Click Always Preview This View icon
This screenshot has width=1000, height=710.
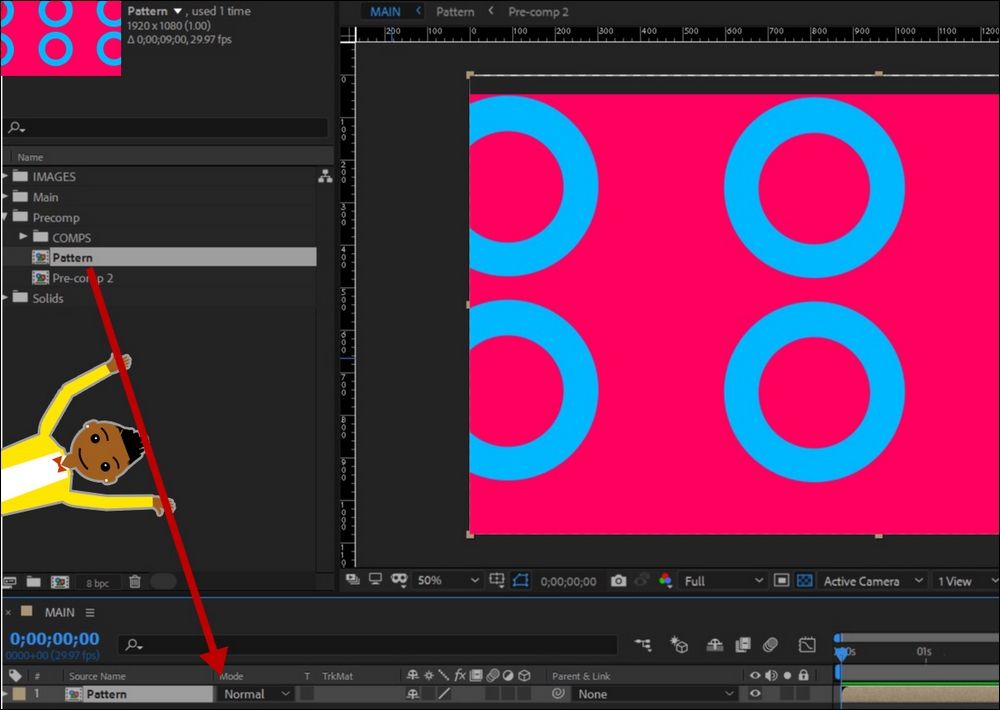[353, 579]
